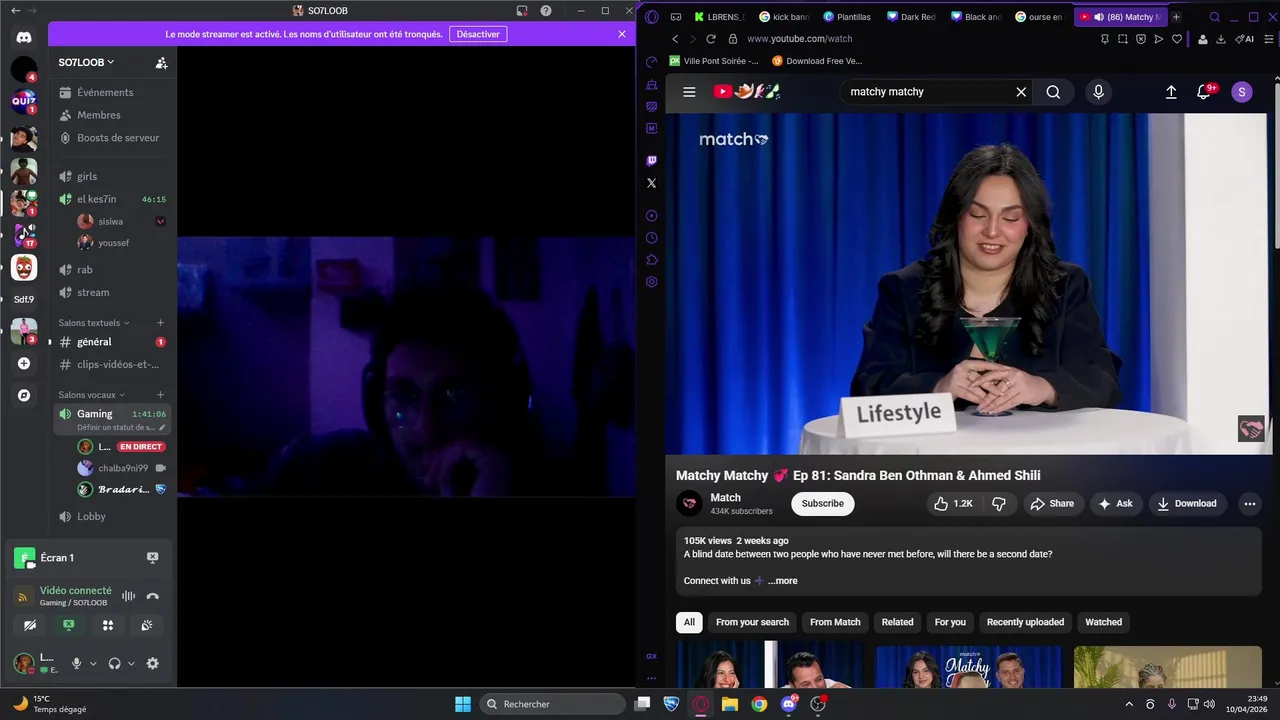Open the Discord inbox icon in title bar
Screen dimensions: 1280x720
tap(522, 11)
